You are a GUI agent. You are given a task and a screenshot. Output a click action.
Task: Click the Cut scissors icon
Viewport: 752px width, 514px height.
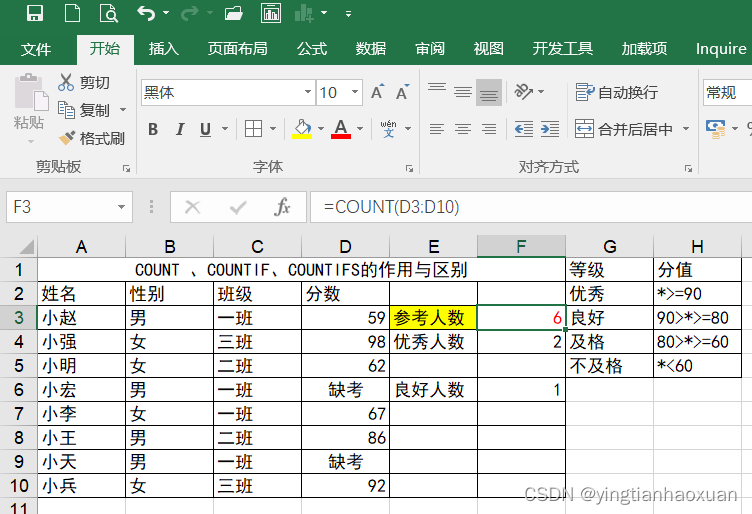66,82
